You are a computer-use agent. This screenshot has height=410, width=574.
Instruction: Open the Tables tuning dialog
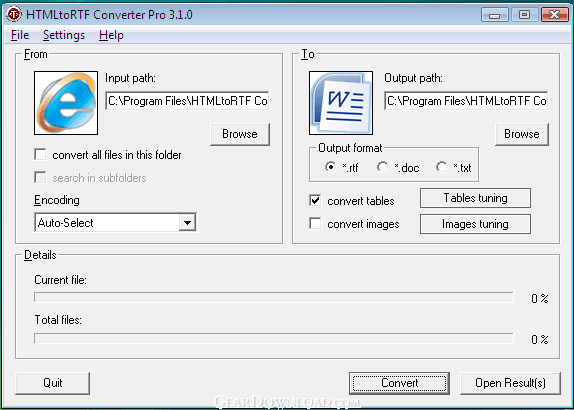[x=475, y=198]
